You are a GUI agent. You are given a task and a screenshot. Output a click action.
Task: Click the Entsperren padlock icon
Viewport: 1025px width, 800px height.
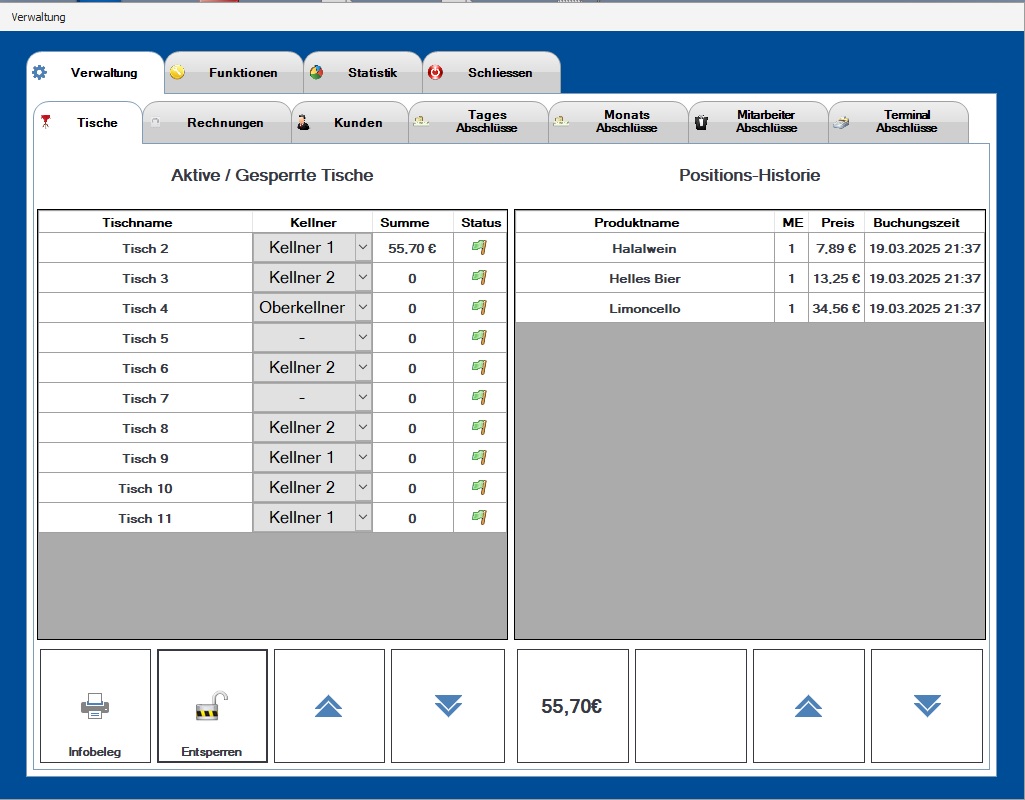click(212, 707)
